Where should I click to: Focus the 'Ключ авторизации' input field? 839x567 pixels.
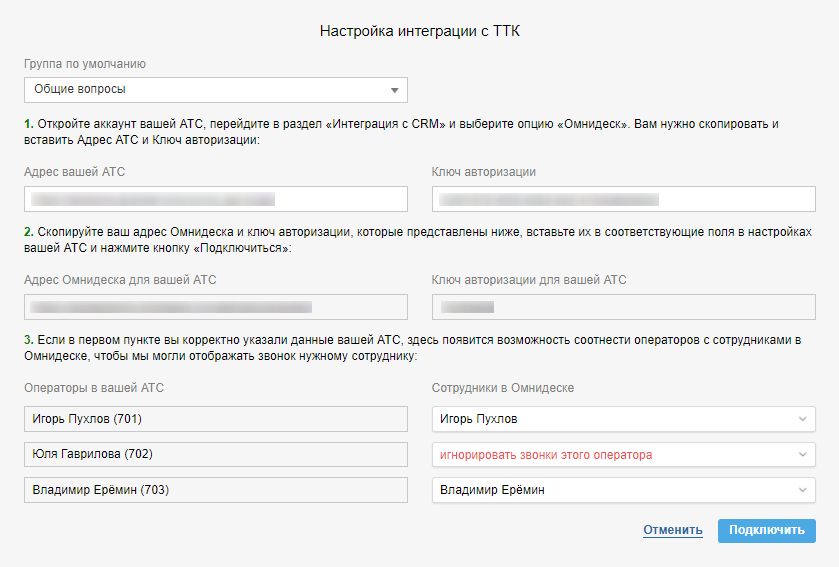point(623,199)
